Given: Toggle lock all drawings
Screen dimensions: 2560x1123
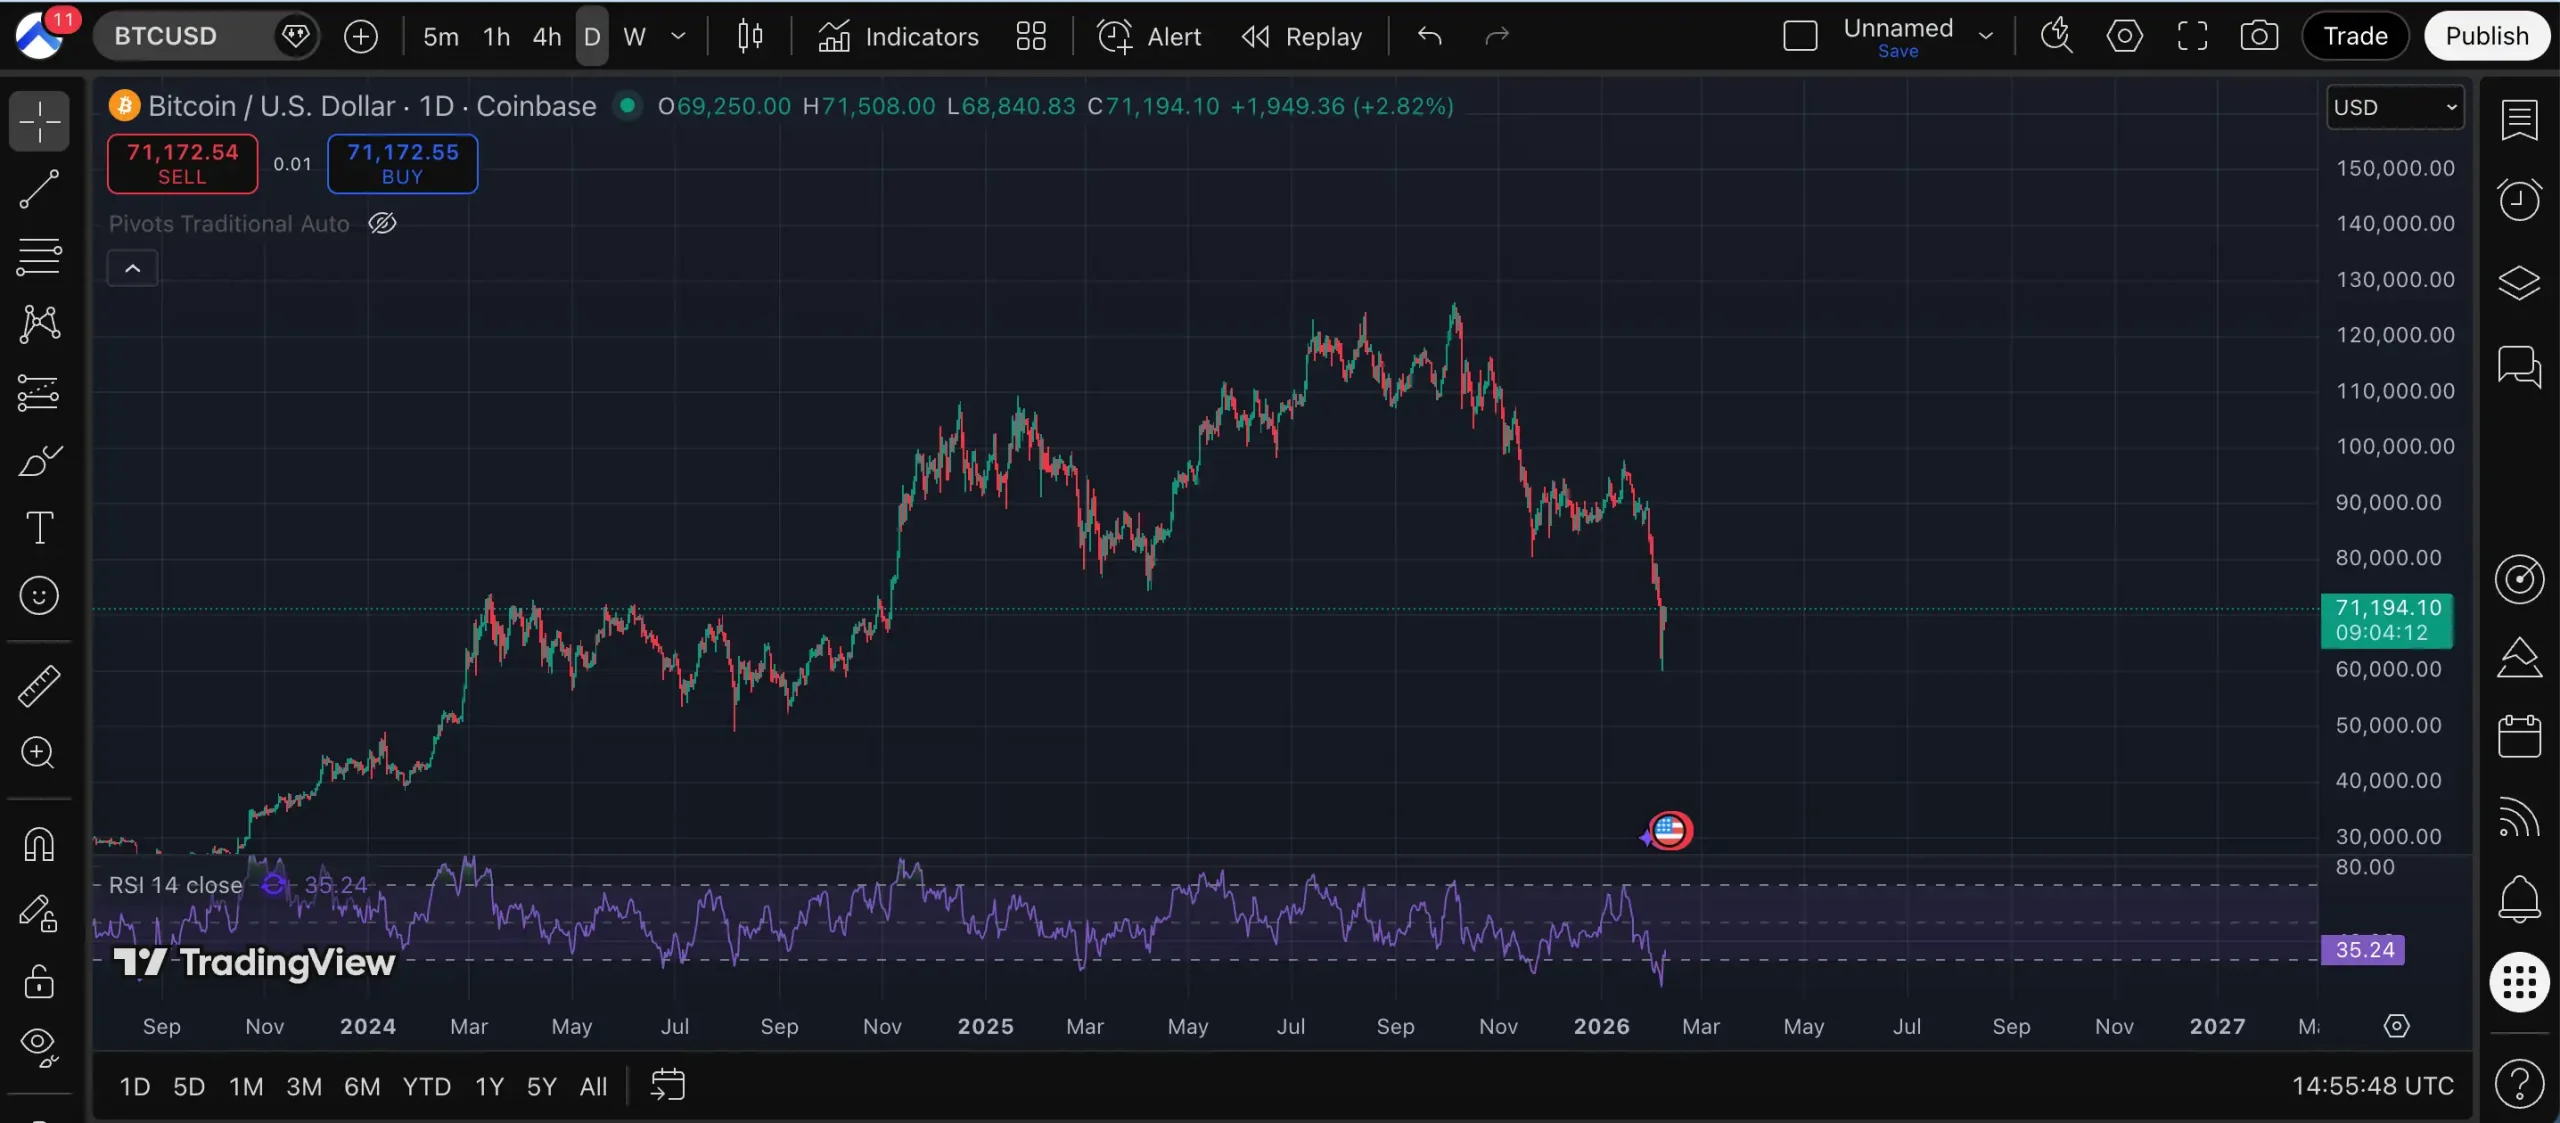Looking at the screenshot, I should (x=39, y=981).
